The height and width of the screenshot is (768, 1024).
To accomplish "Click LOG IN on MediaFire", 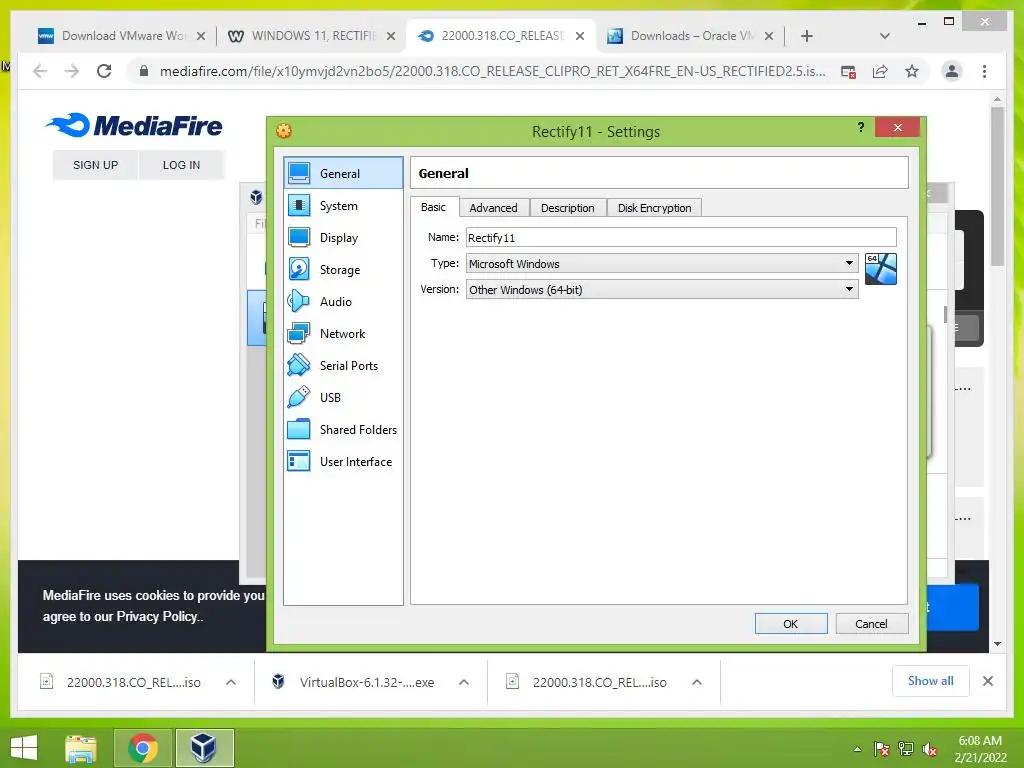I will pyautogui.click(x=181, y=165).
